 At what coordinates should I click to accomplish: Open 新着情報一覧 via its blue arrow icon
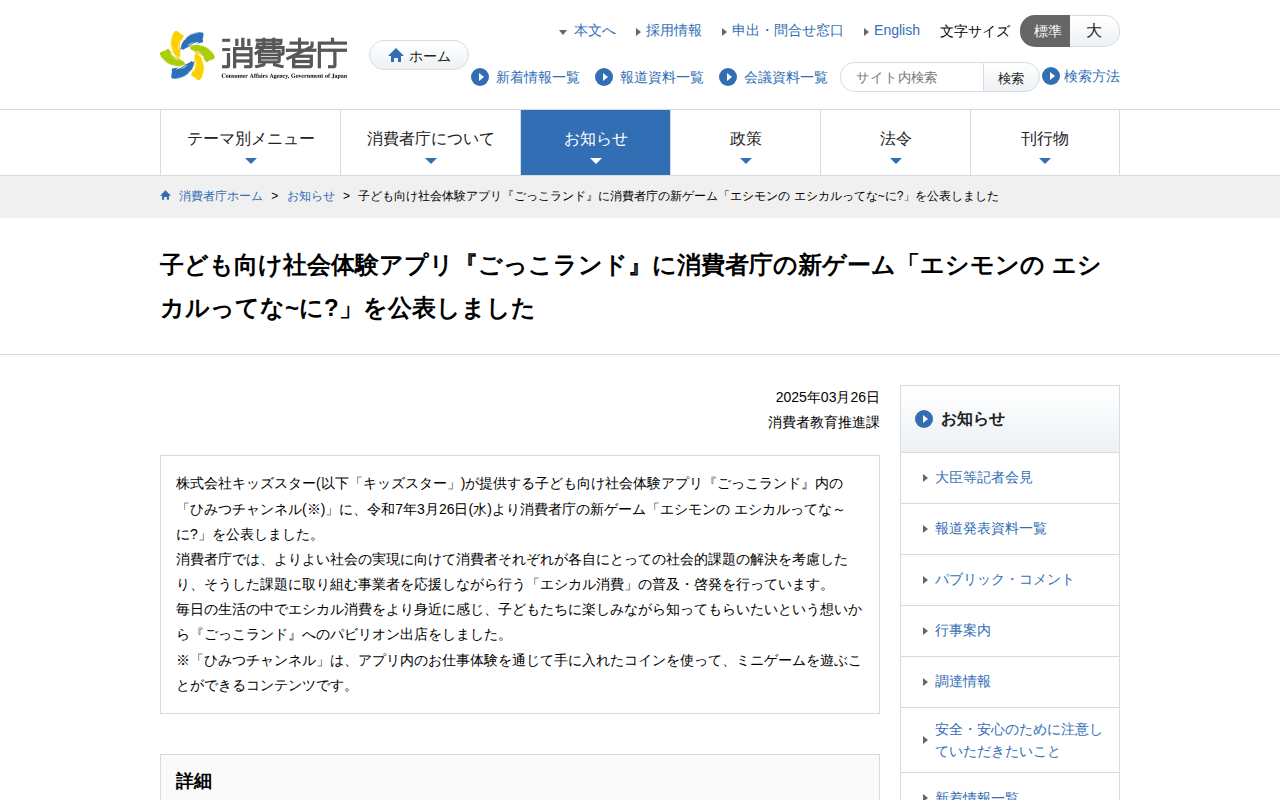point(480,77)
